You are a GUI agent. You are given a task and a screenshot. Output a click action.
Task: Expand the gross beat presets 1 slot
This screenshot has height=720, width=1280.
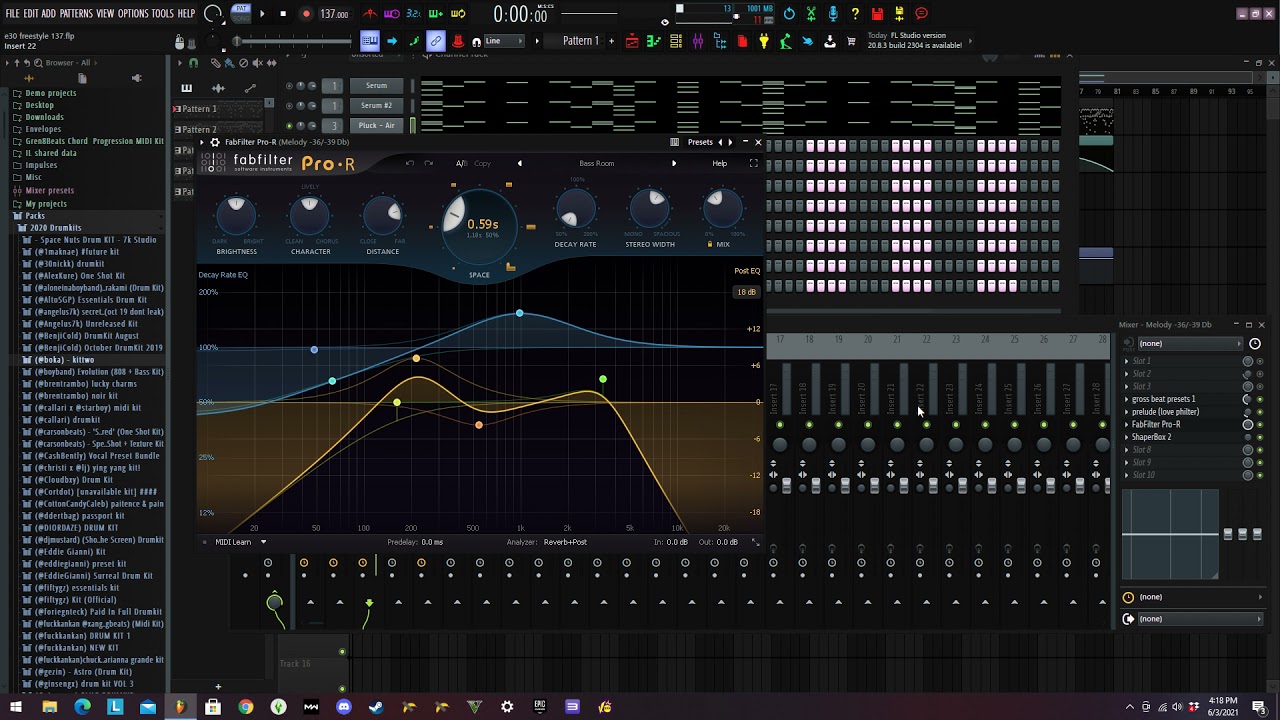pyautogui.click(x=1127, y=399)
